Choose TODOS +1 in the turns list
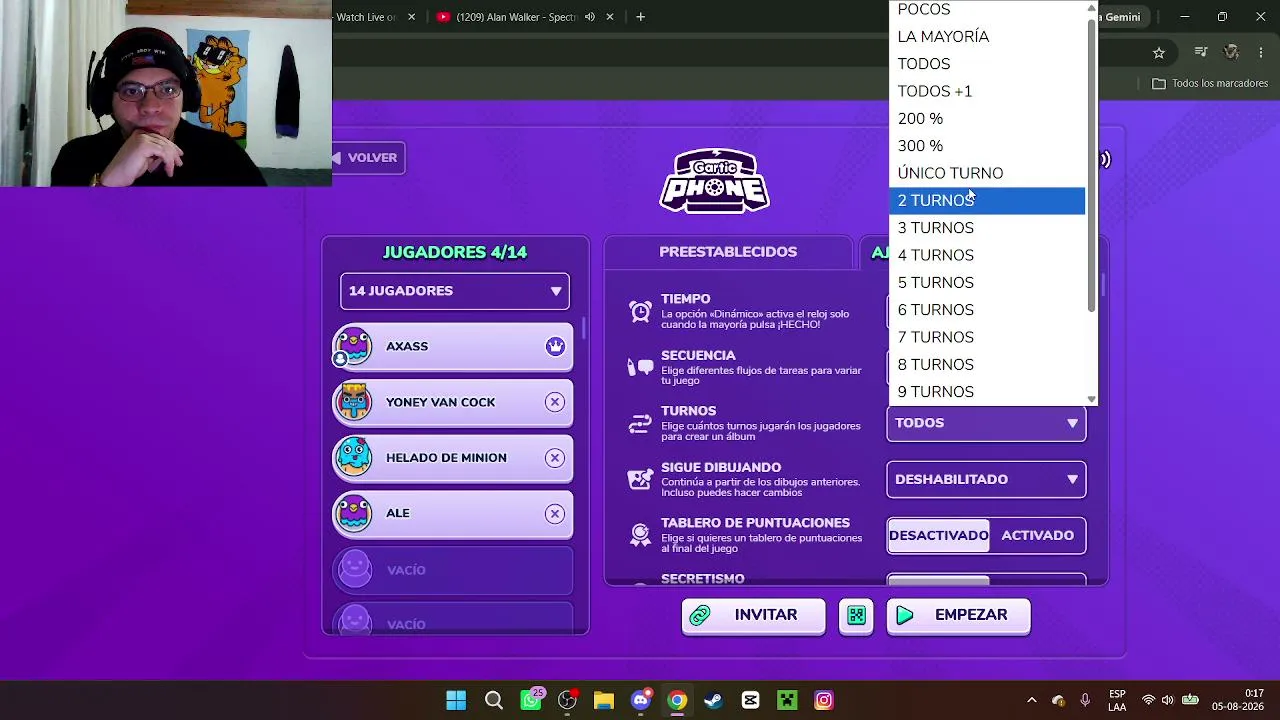 [987, 91]
